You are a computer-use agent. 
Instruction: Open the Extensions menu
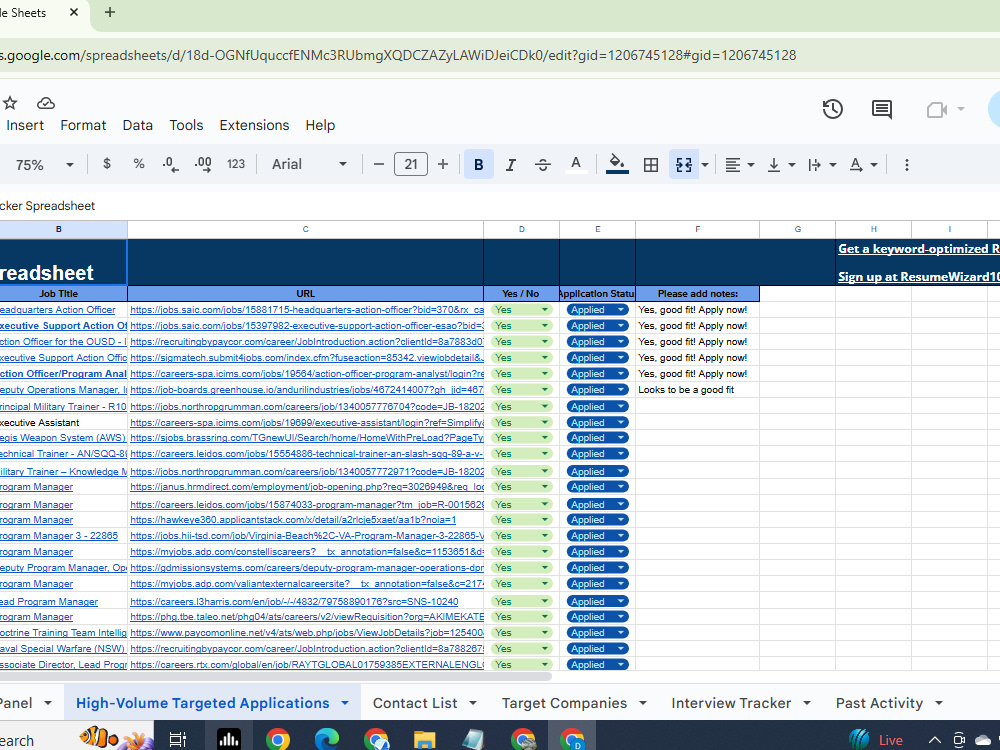(254, 125)
